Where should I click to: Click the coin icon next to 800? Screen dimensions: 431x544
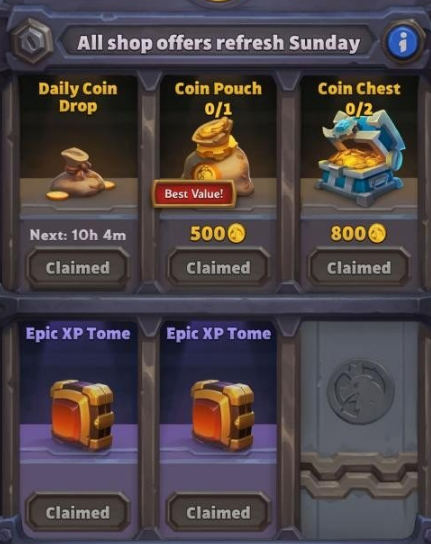(377, 233)
